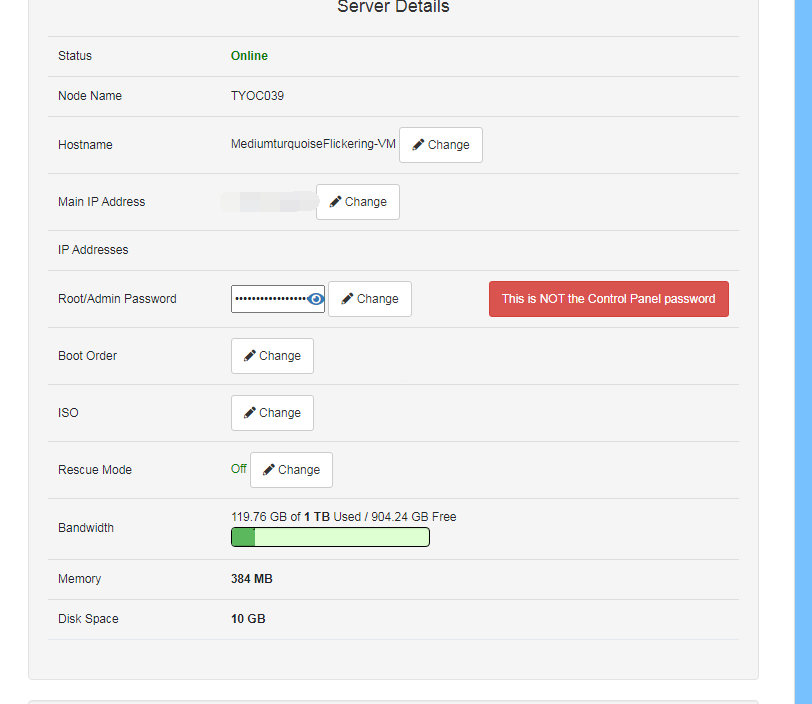The image size is (812, 704).
Task: Click the pencil icon next to the password field
Action: click(x=347, y=299)
